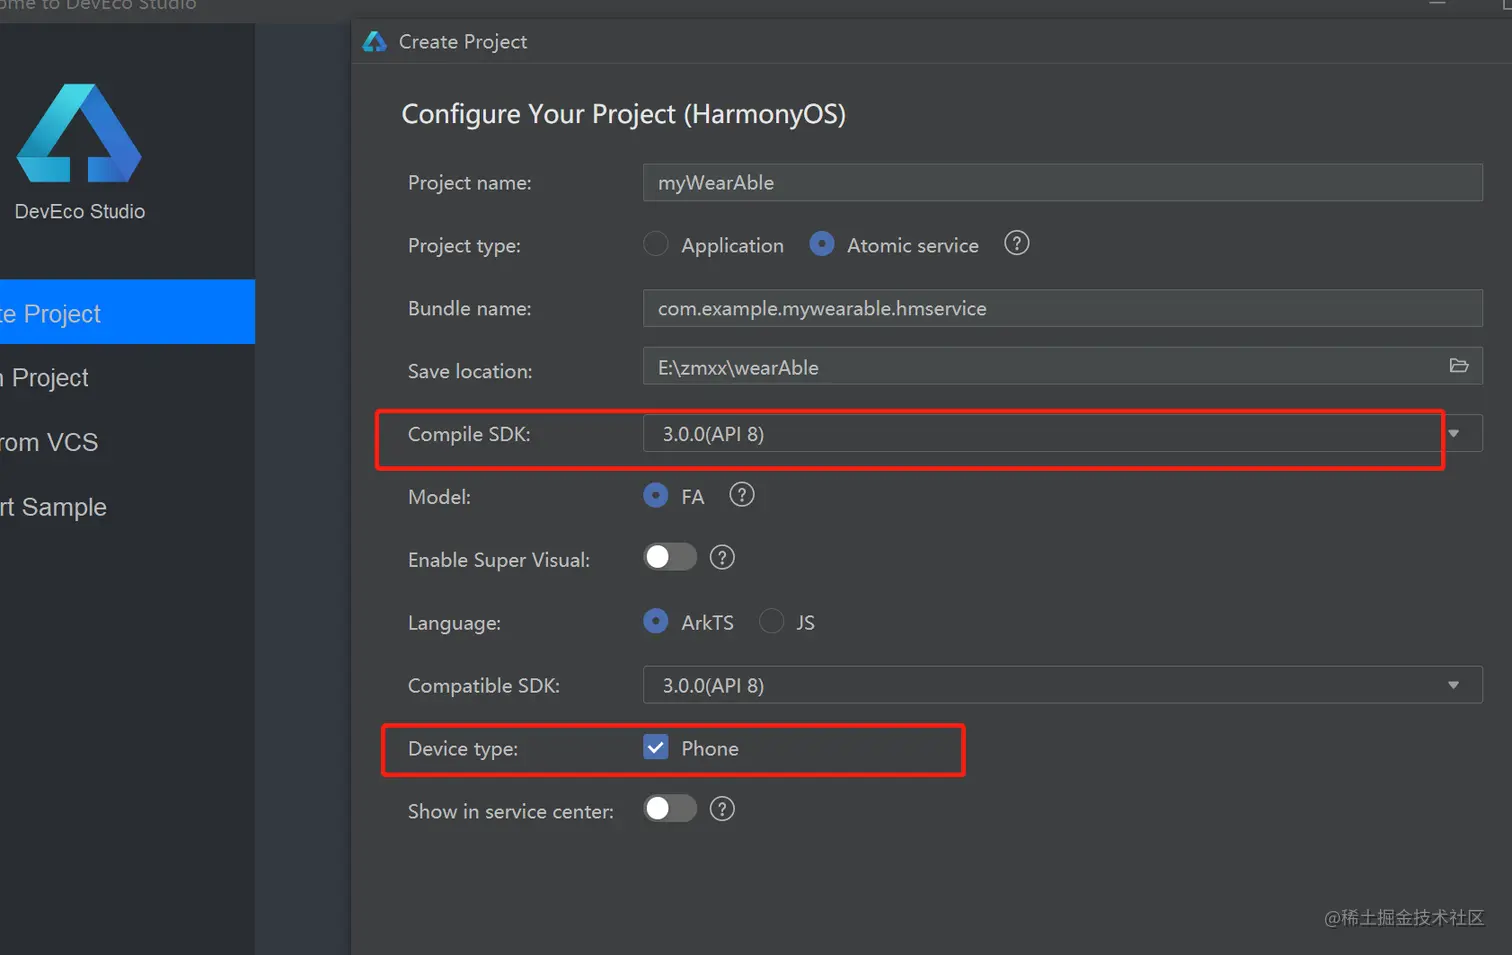Viewport: 1512px width, 955px height.
Task: Open the Compatible SDK dropdown
Action: [1453, 685]
